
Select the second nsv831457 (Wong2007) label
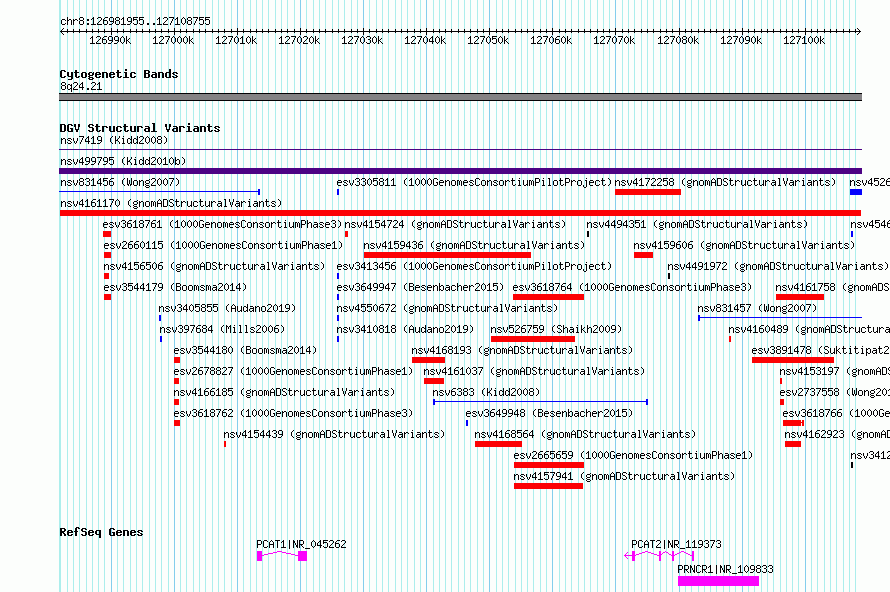[757, 308]
